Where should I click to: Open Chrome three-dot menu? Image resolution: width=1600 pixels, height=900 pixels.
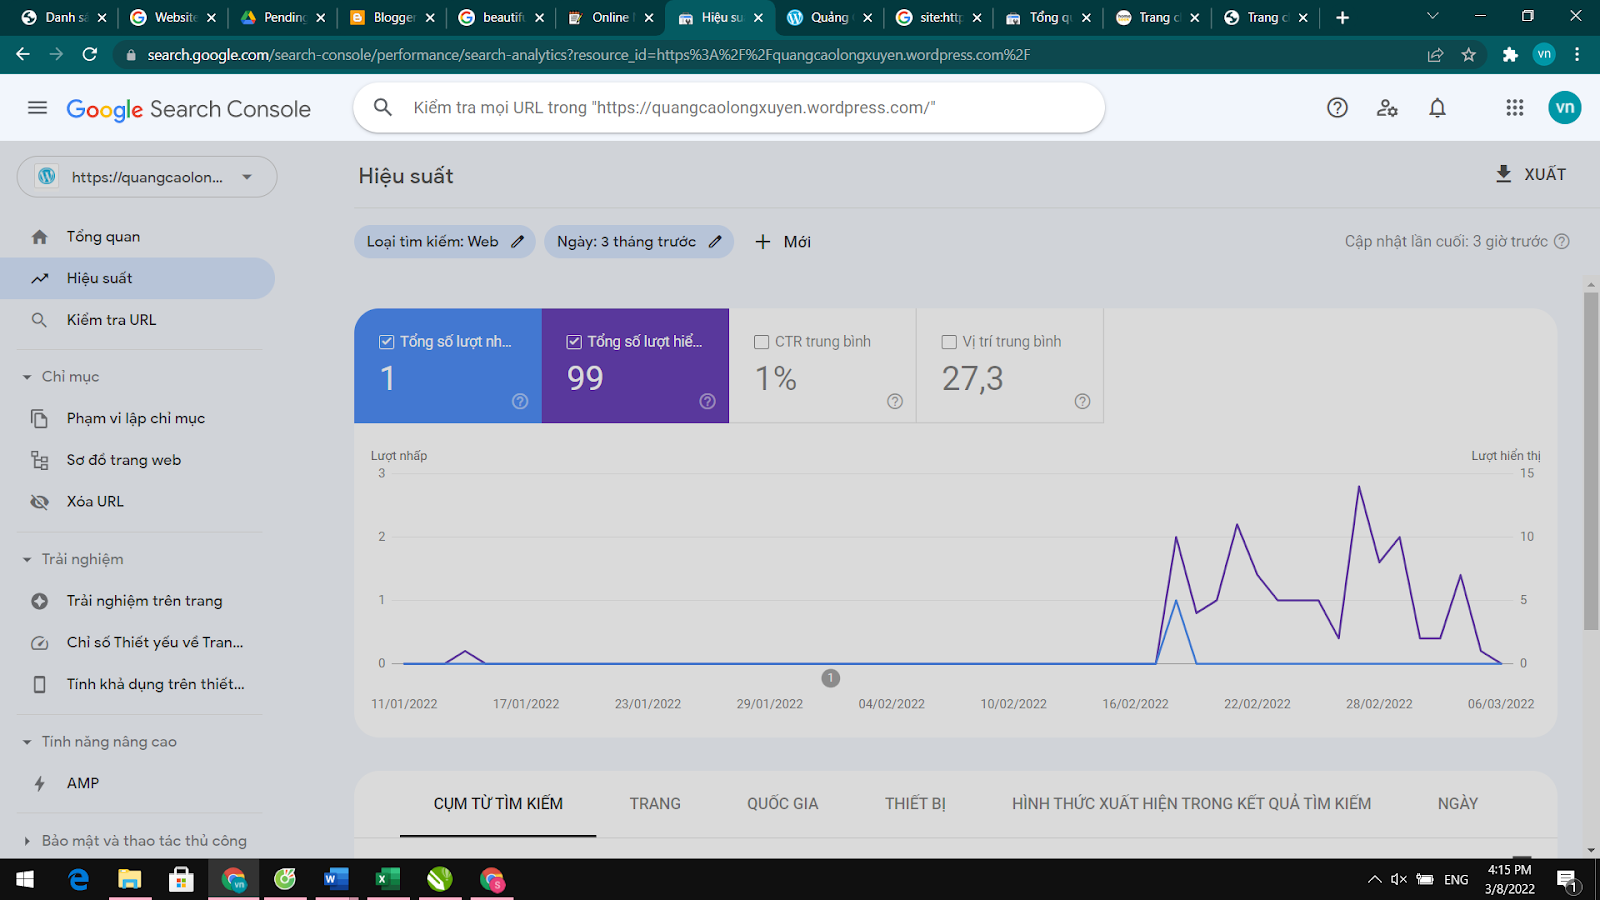click(x=1577, y=55)
